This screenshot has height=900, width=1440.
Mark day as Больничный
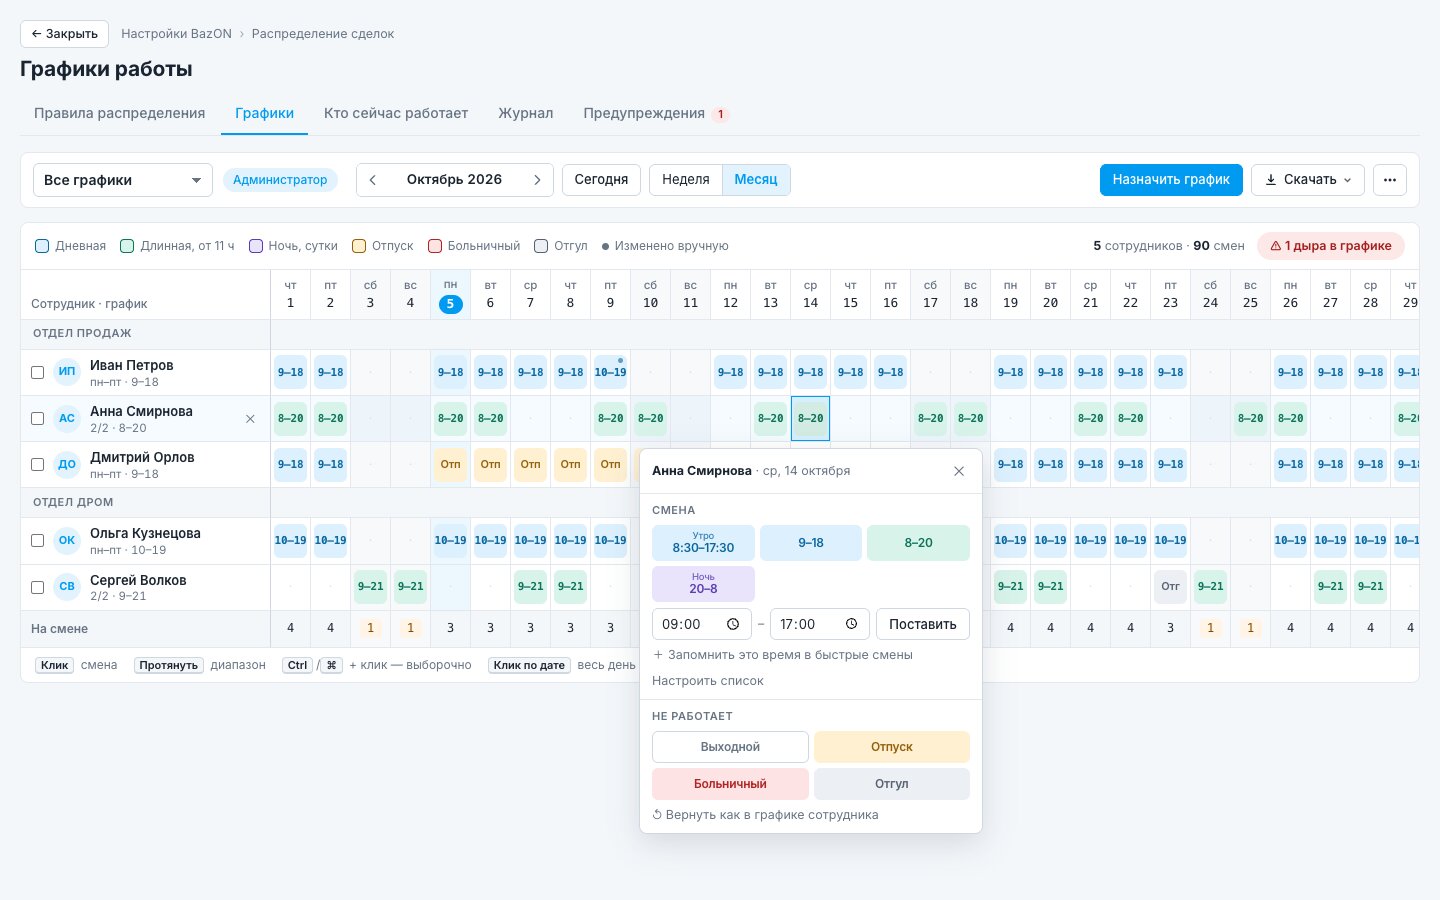(x=730, y=784)
